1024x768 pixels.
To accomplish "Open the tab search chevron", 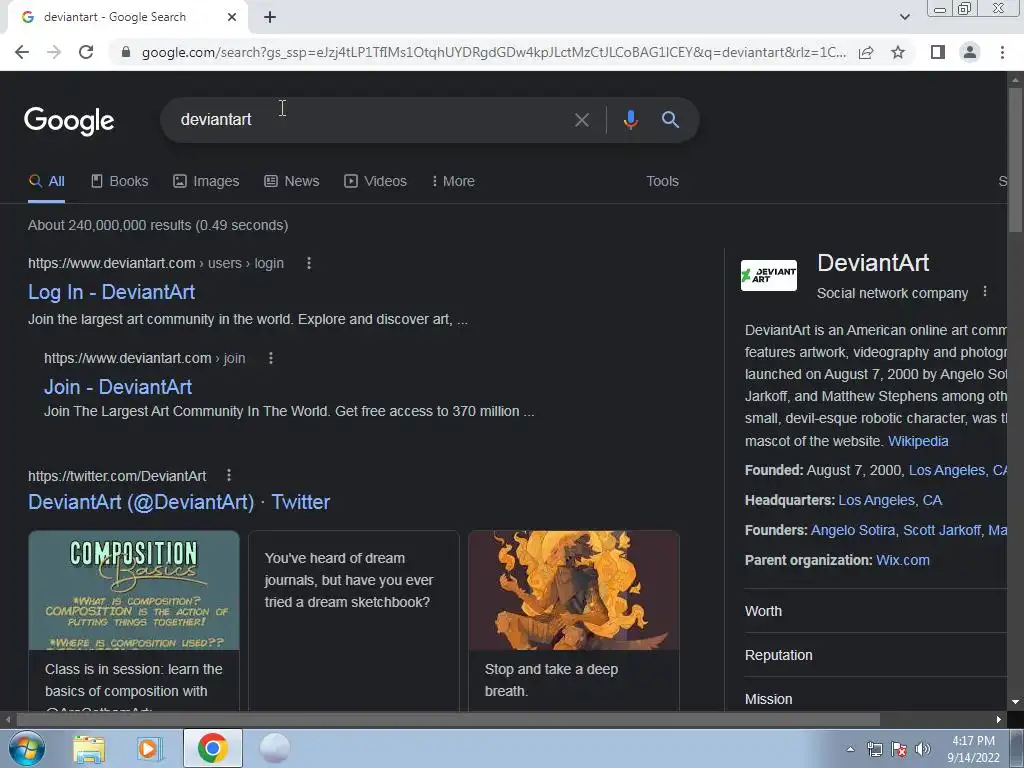I will coord(904,17).
